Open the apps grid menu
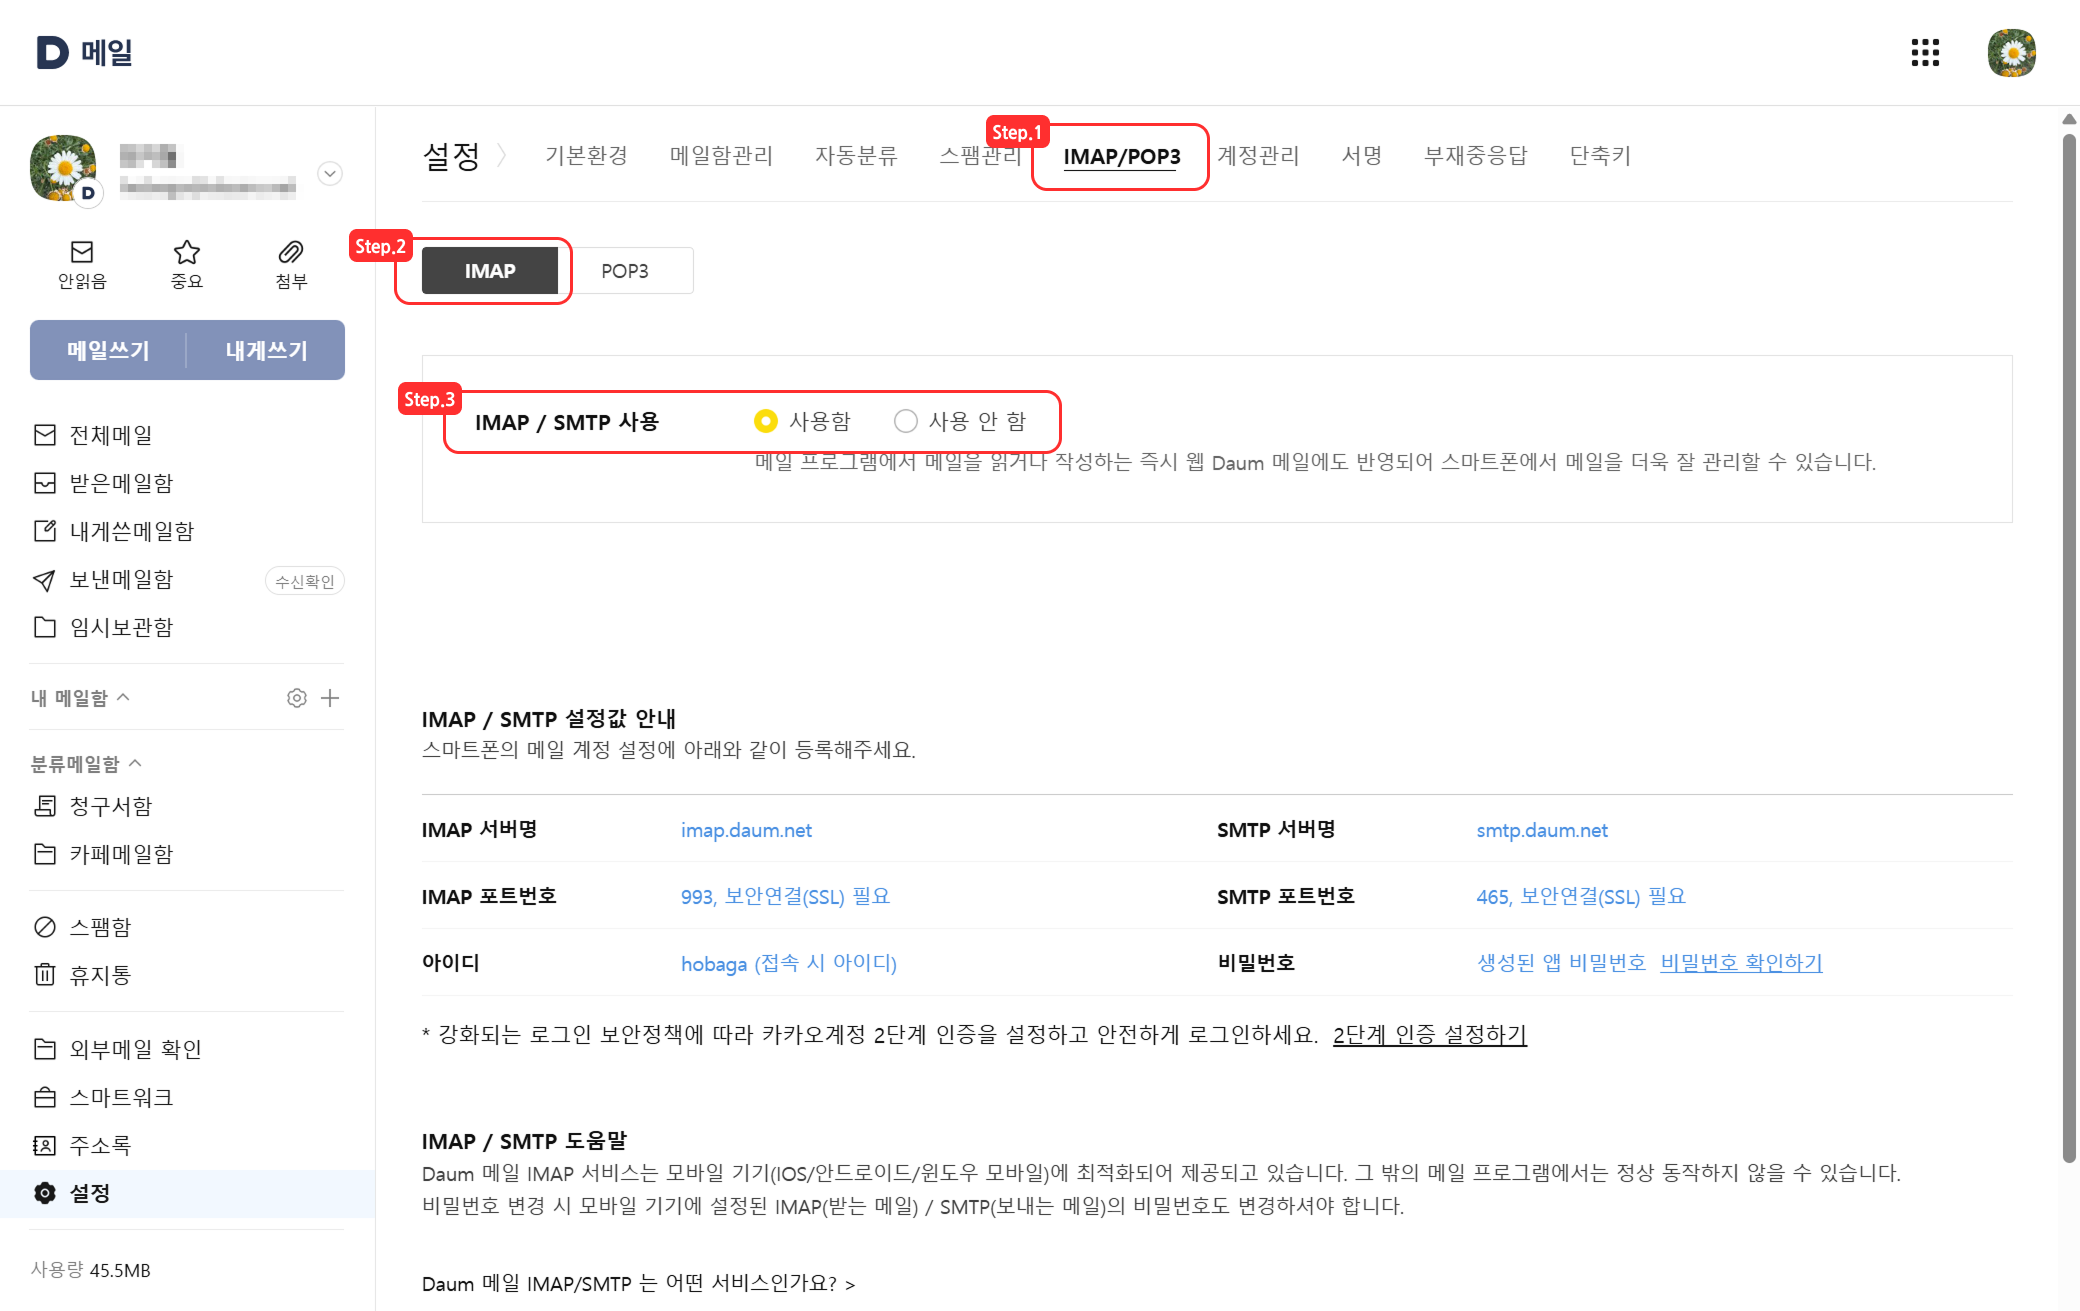This screenshot has width=2080, height=1311. tap(1925, 52)
